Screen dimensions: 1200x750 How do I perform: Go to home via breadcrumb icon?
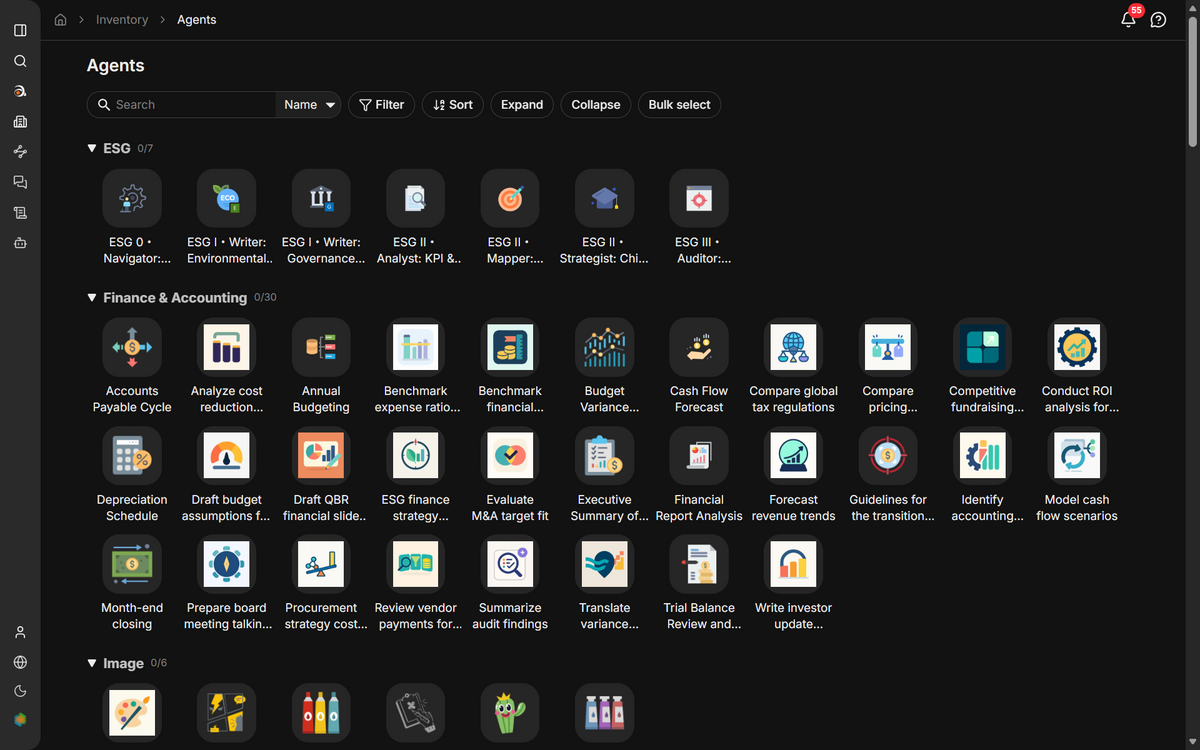click(60, 19)
